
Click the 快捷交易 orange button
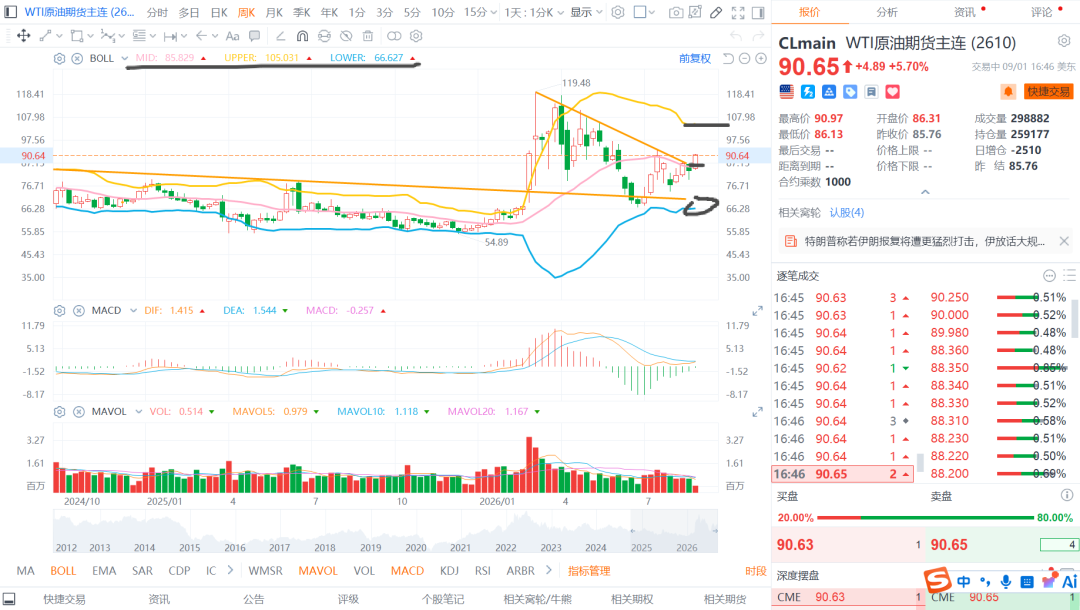(1048, 92)
